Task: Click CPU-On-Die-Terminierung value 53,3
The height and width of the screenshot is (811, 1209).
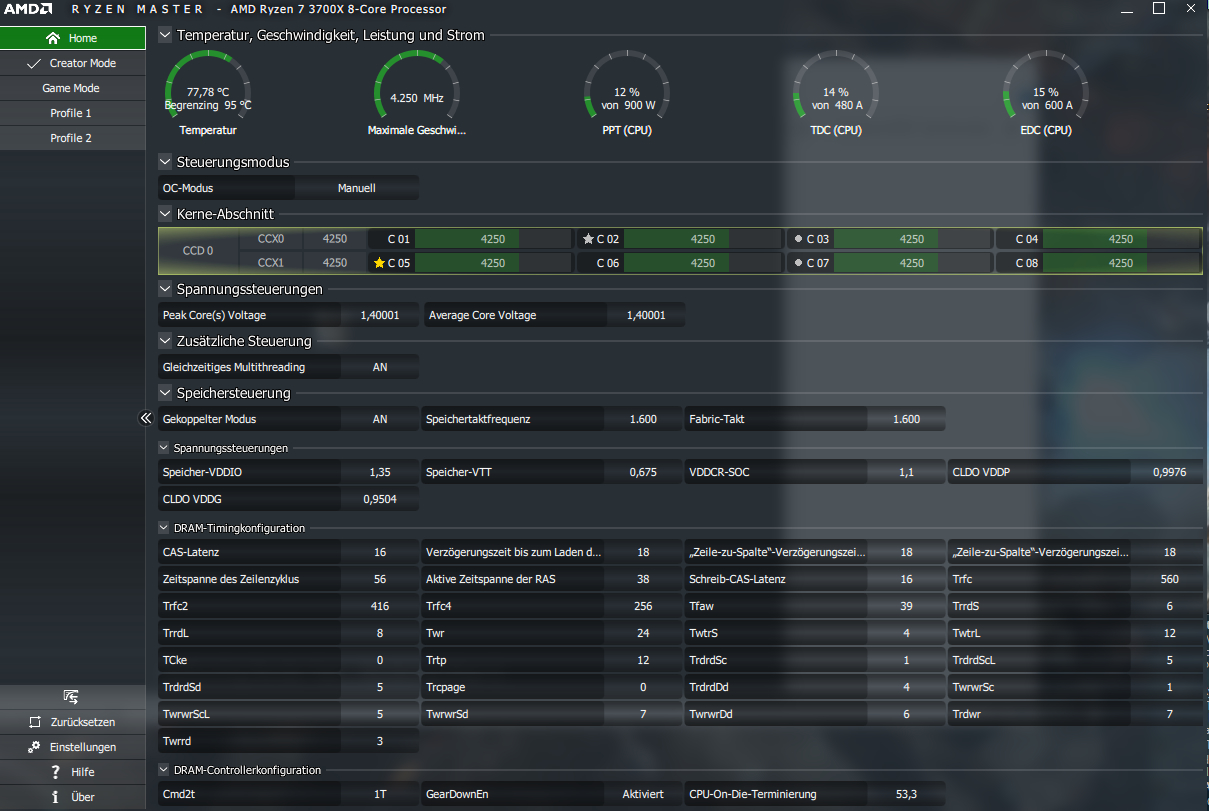Action: tap(906, 794)
